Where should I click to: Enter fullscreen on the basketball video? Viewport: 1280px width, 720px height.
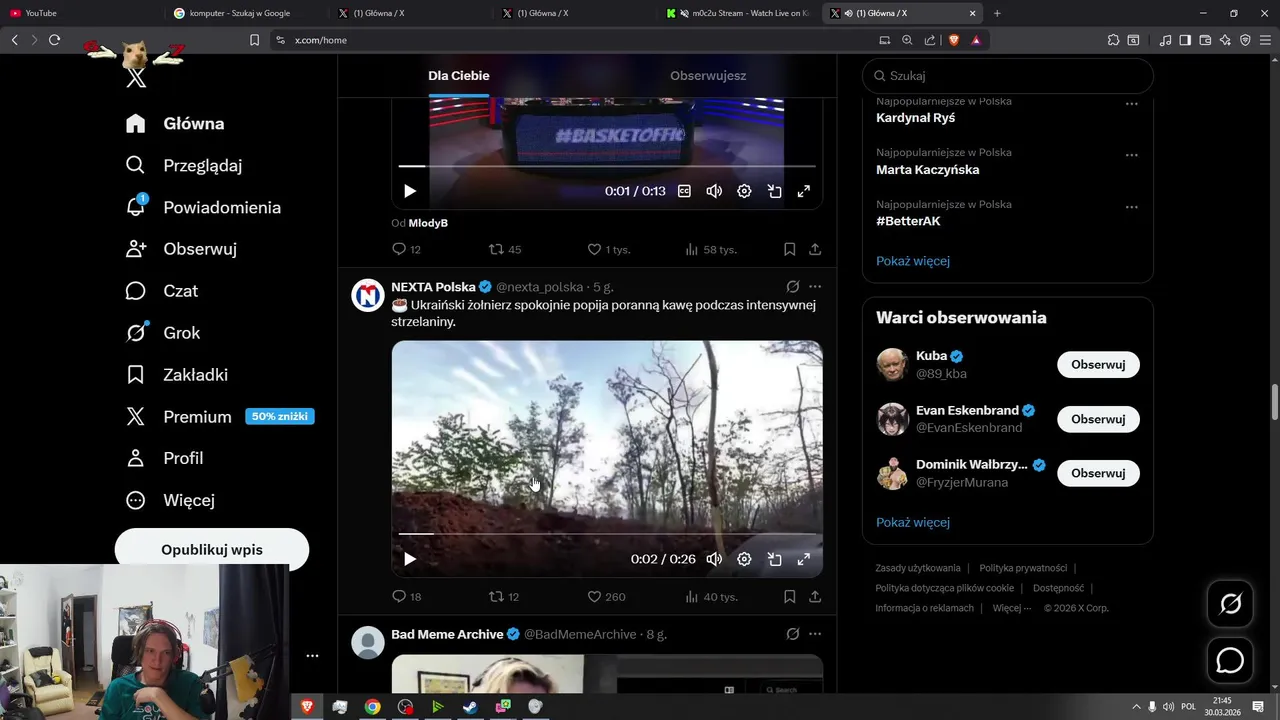pos(803,191)
